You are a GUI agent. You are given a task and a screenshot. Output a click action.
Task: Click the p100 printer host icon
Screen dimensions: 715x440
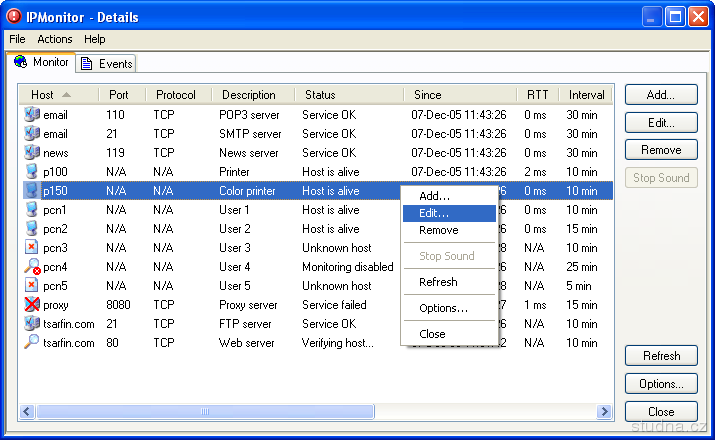[32, 172]
